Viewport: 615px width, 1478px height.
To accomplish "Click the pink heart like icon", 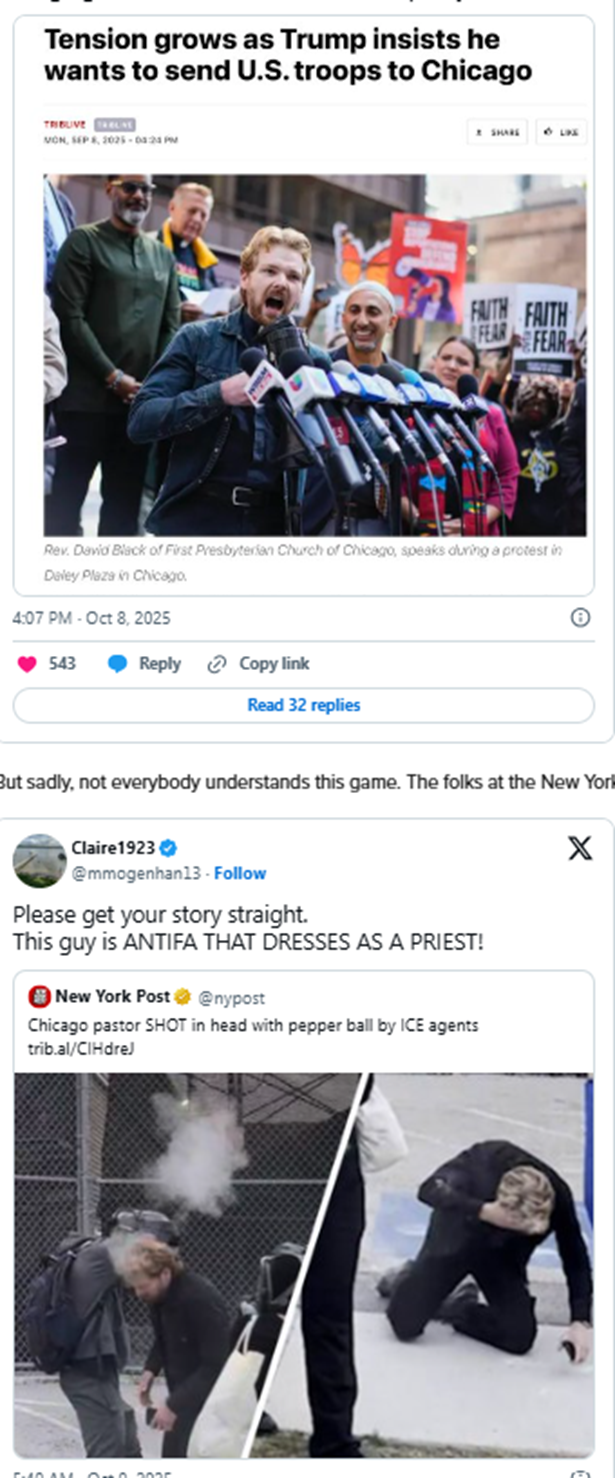I will pos(27,664).
